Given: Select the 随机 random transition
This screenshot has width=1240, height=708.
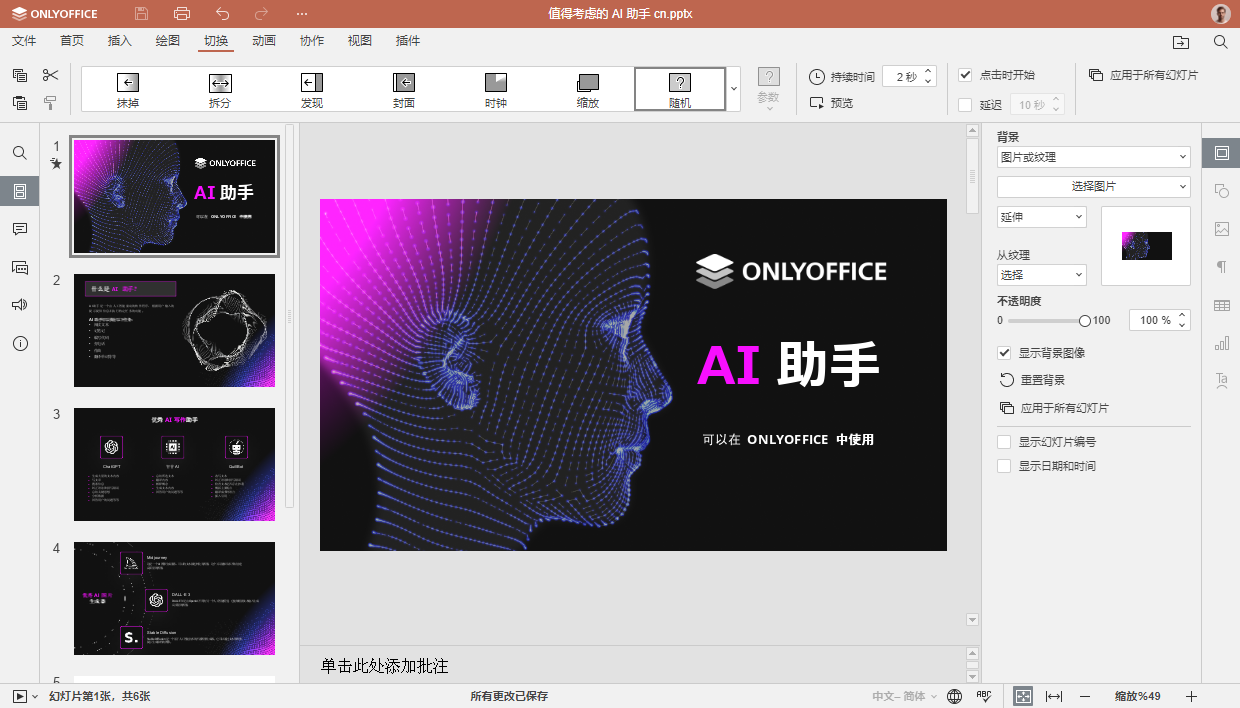Looking at the screenshot, I should click(x=680, y=89).
